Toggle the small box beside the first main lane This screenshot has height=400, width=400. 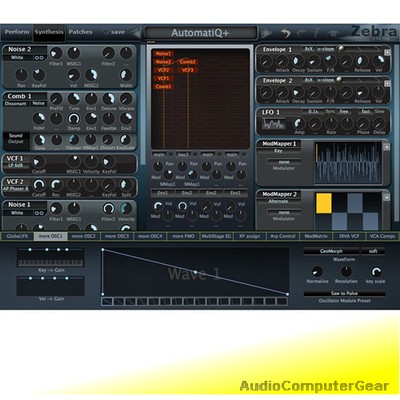point(170,155)
